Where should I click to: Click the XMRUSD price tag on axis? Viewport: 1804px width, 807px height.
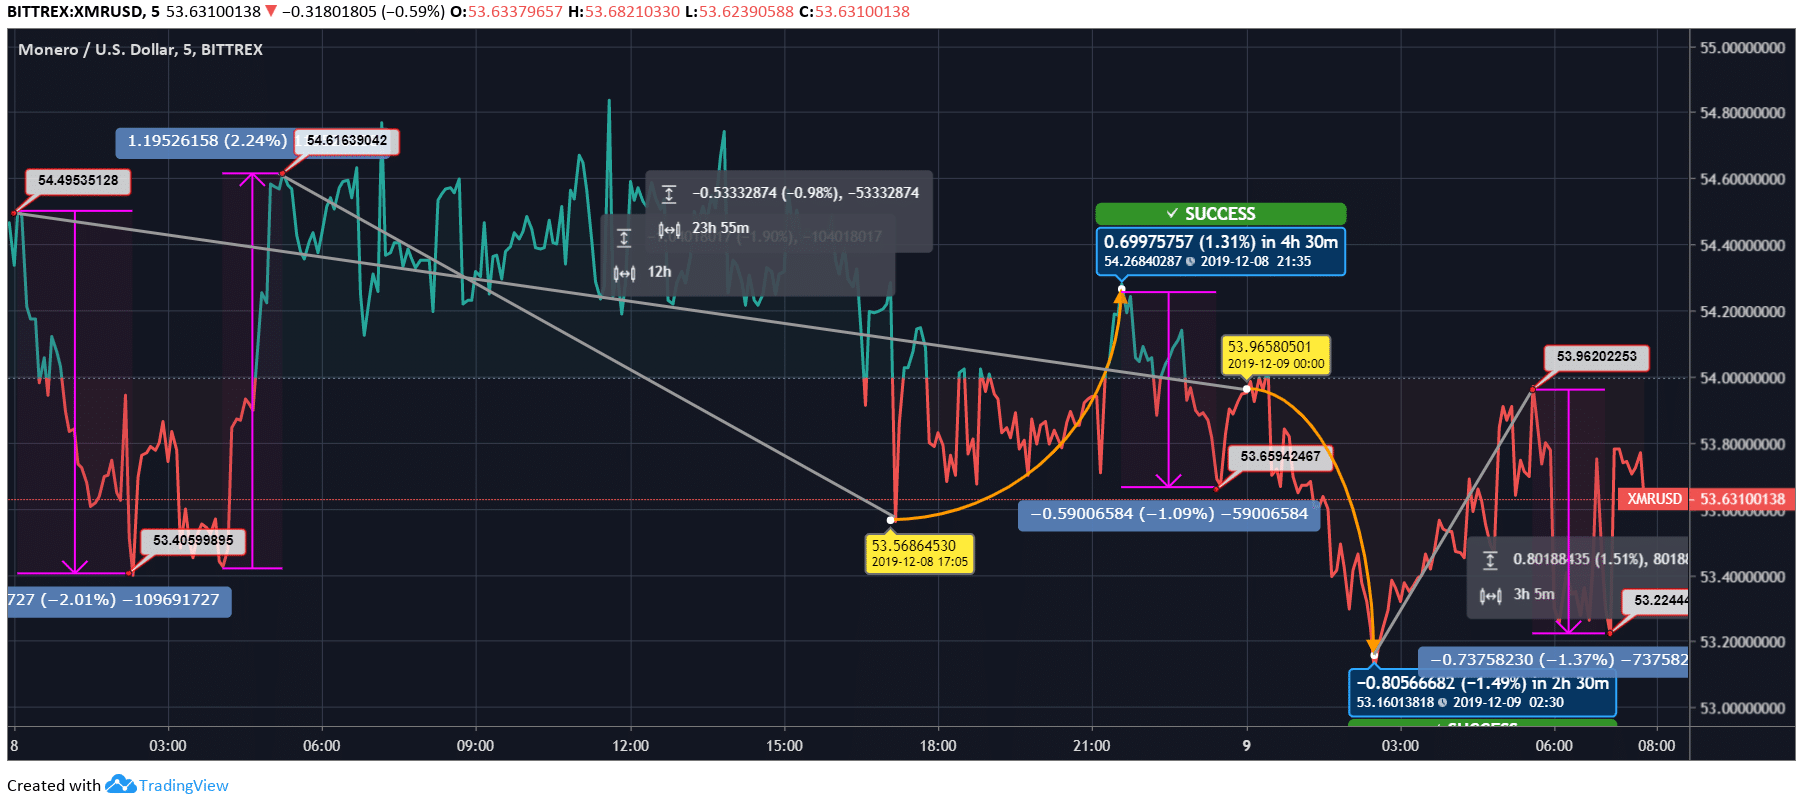[x=1654, y=499]
